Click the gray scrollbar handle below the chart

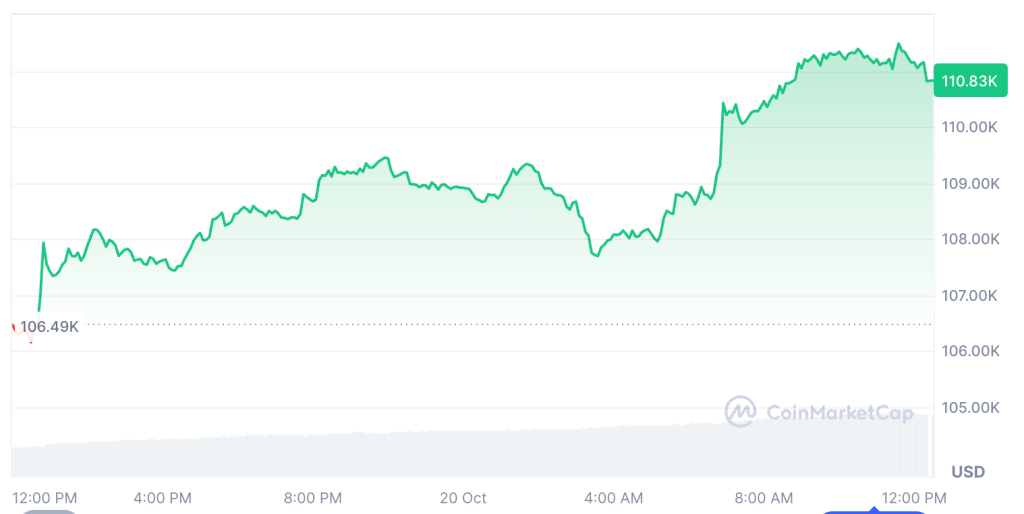[50, 512]
